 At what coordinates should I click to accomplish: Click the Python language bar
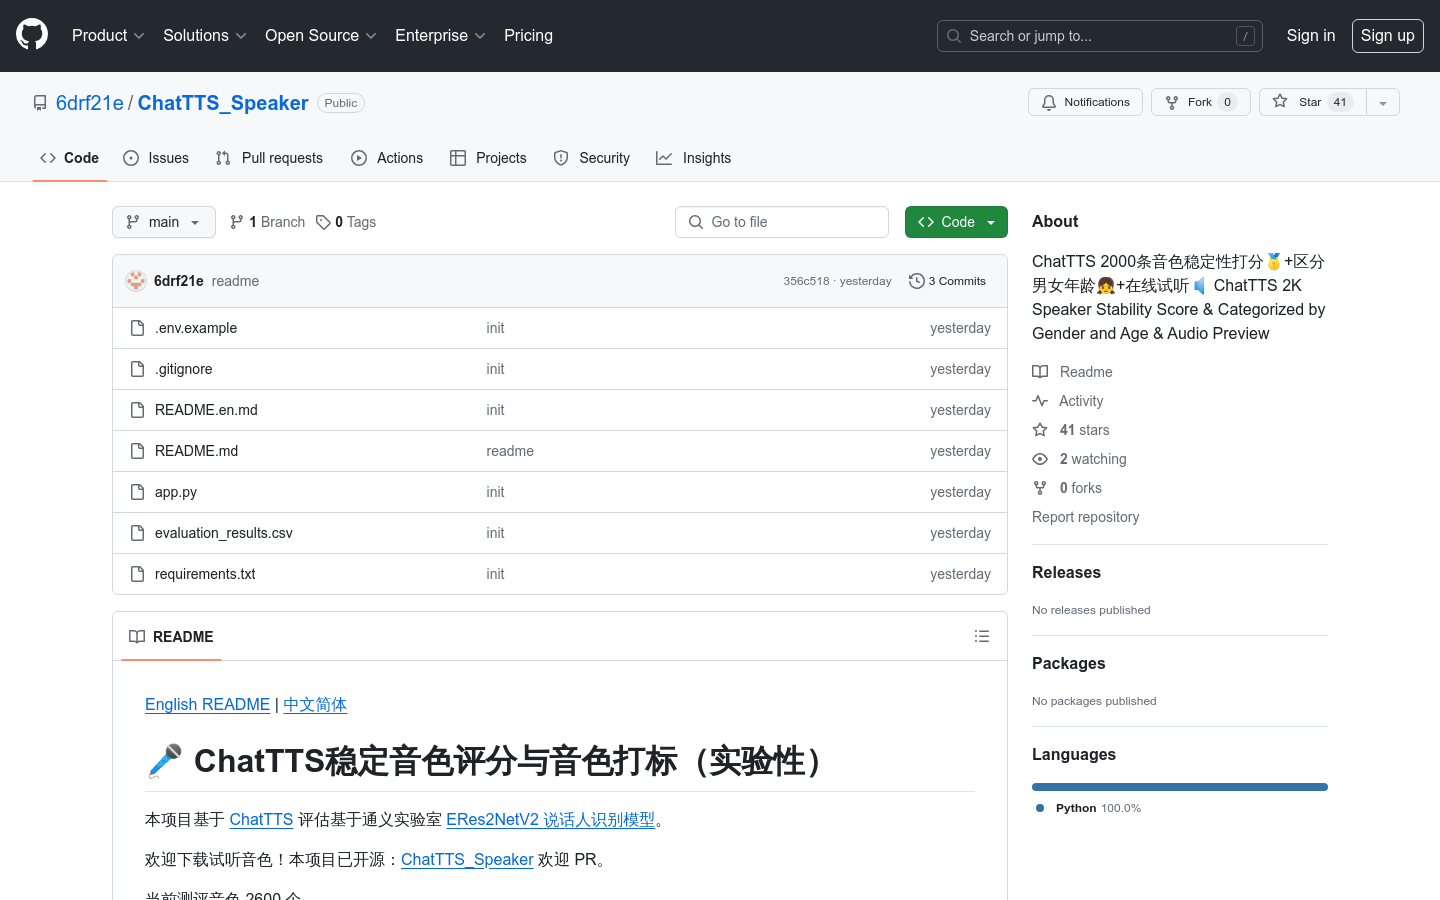(1179, 787)
